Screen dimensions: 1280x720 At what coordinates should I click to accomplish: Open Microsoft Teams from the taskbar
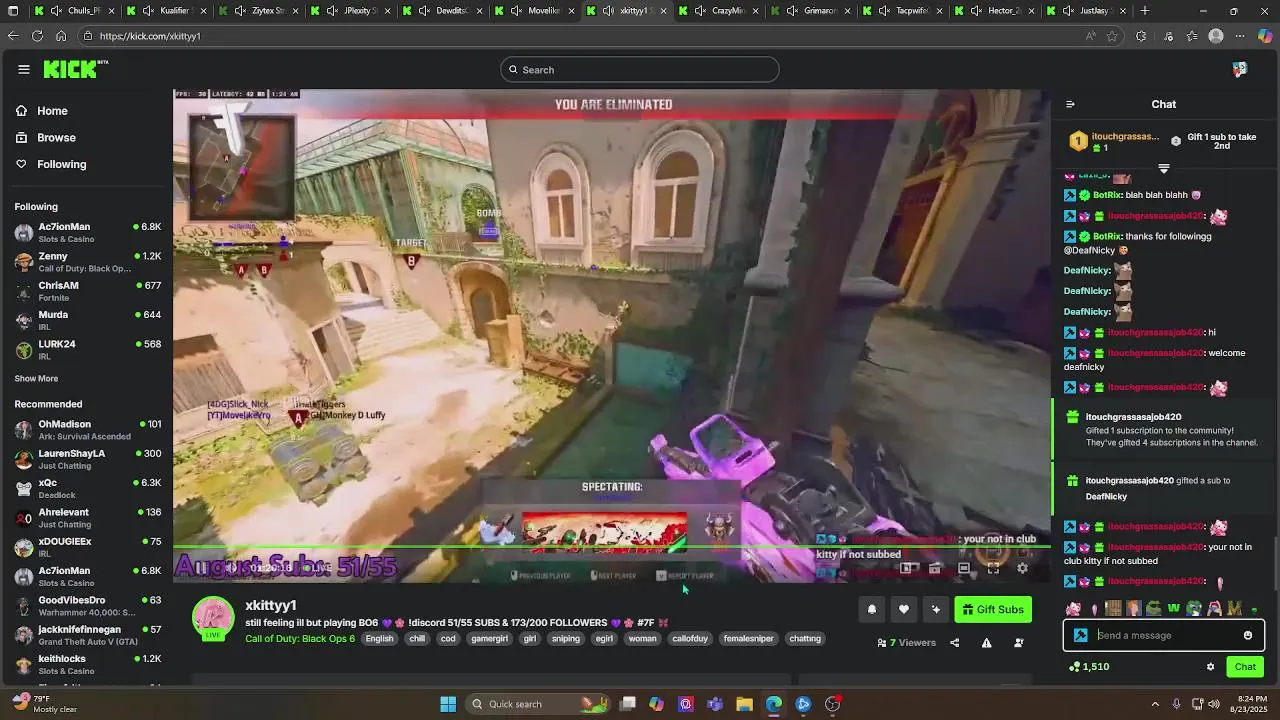point(715,704)
